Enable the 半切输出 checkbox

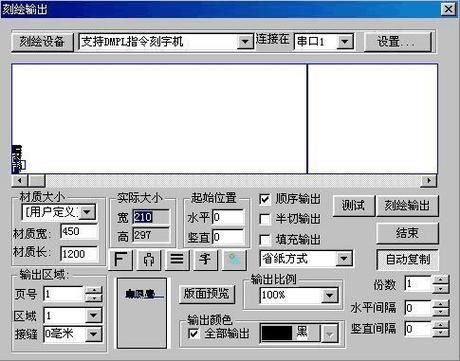coord(264,219)
